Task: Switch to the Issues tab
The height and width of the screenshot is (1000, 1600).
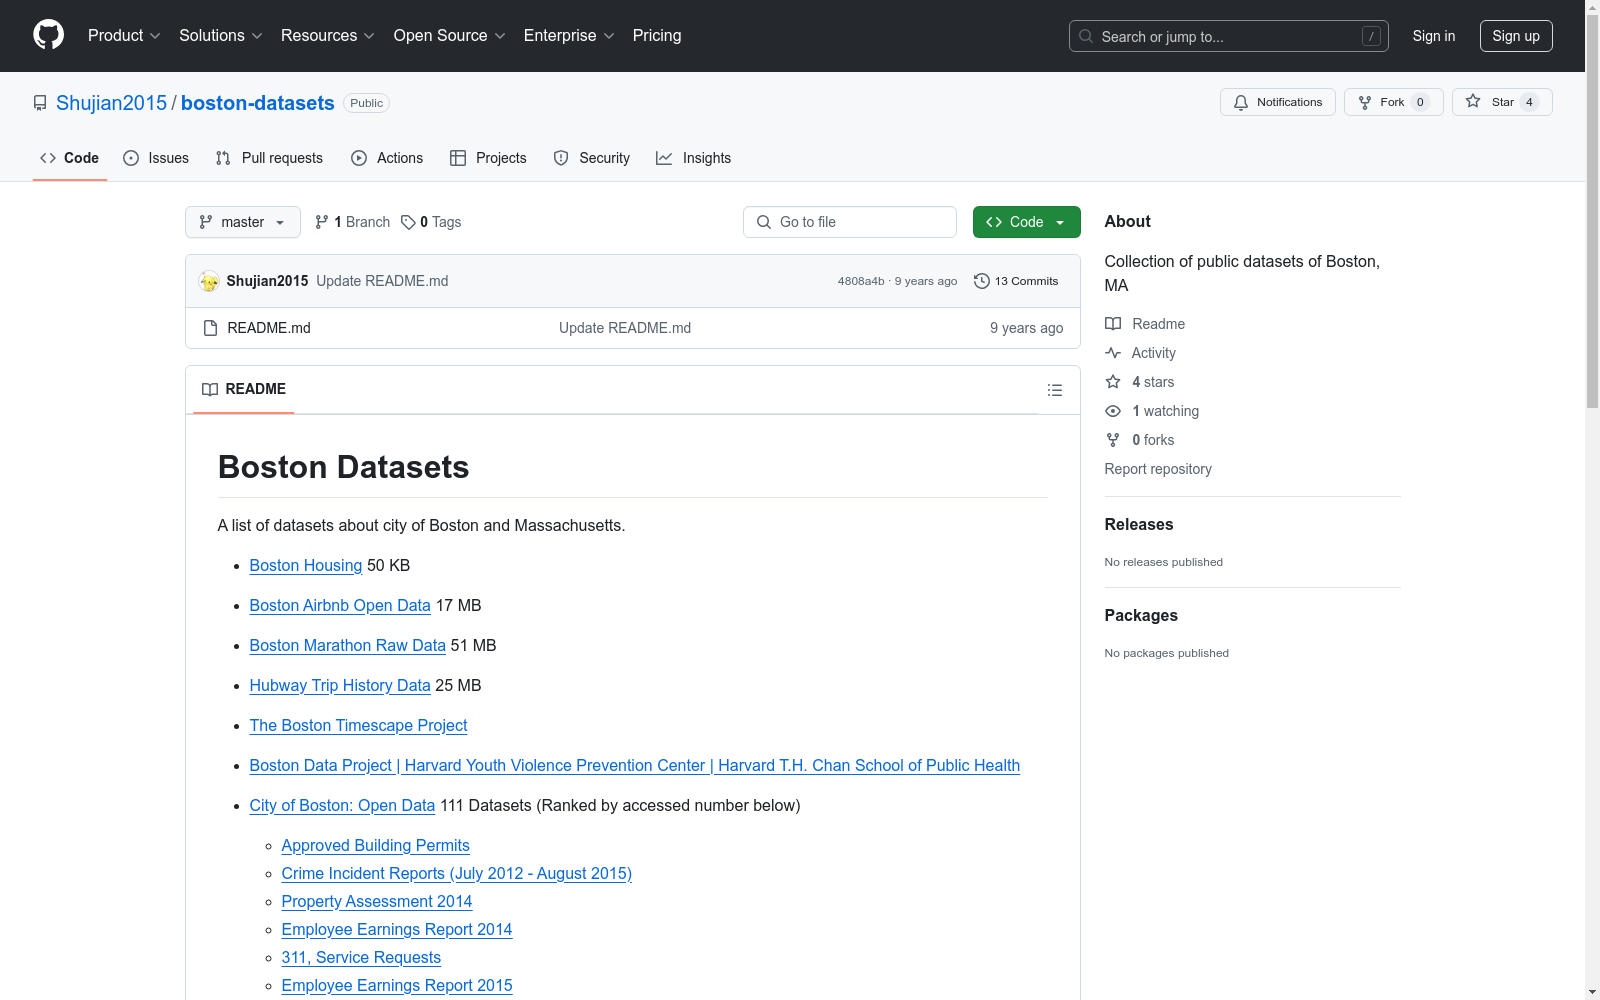Action: tap(156, 158)
